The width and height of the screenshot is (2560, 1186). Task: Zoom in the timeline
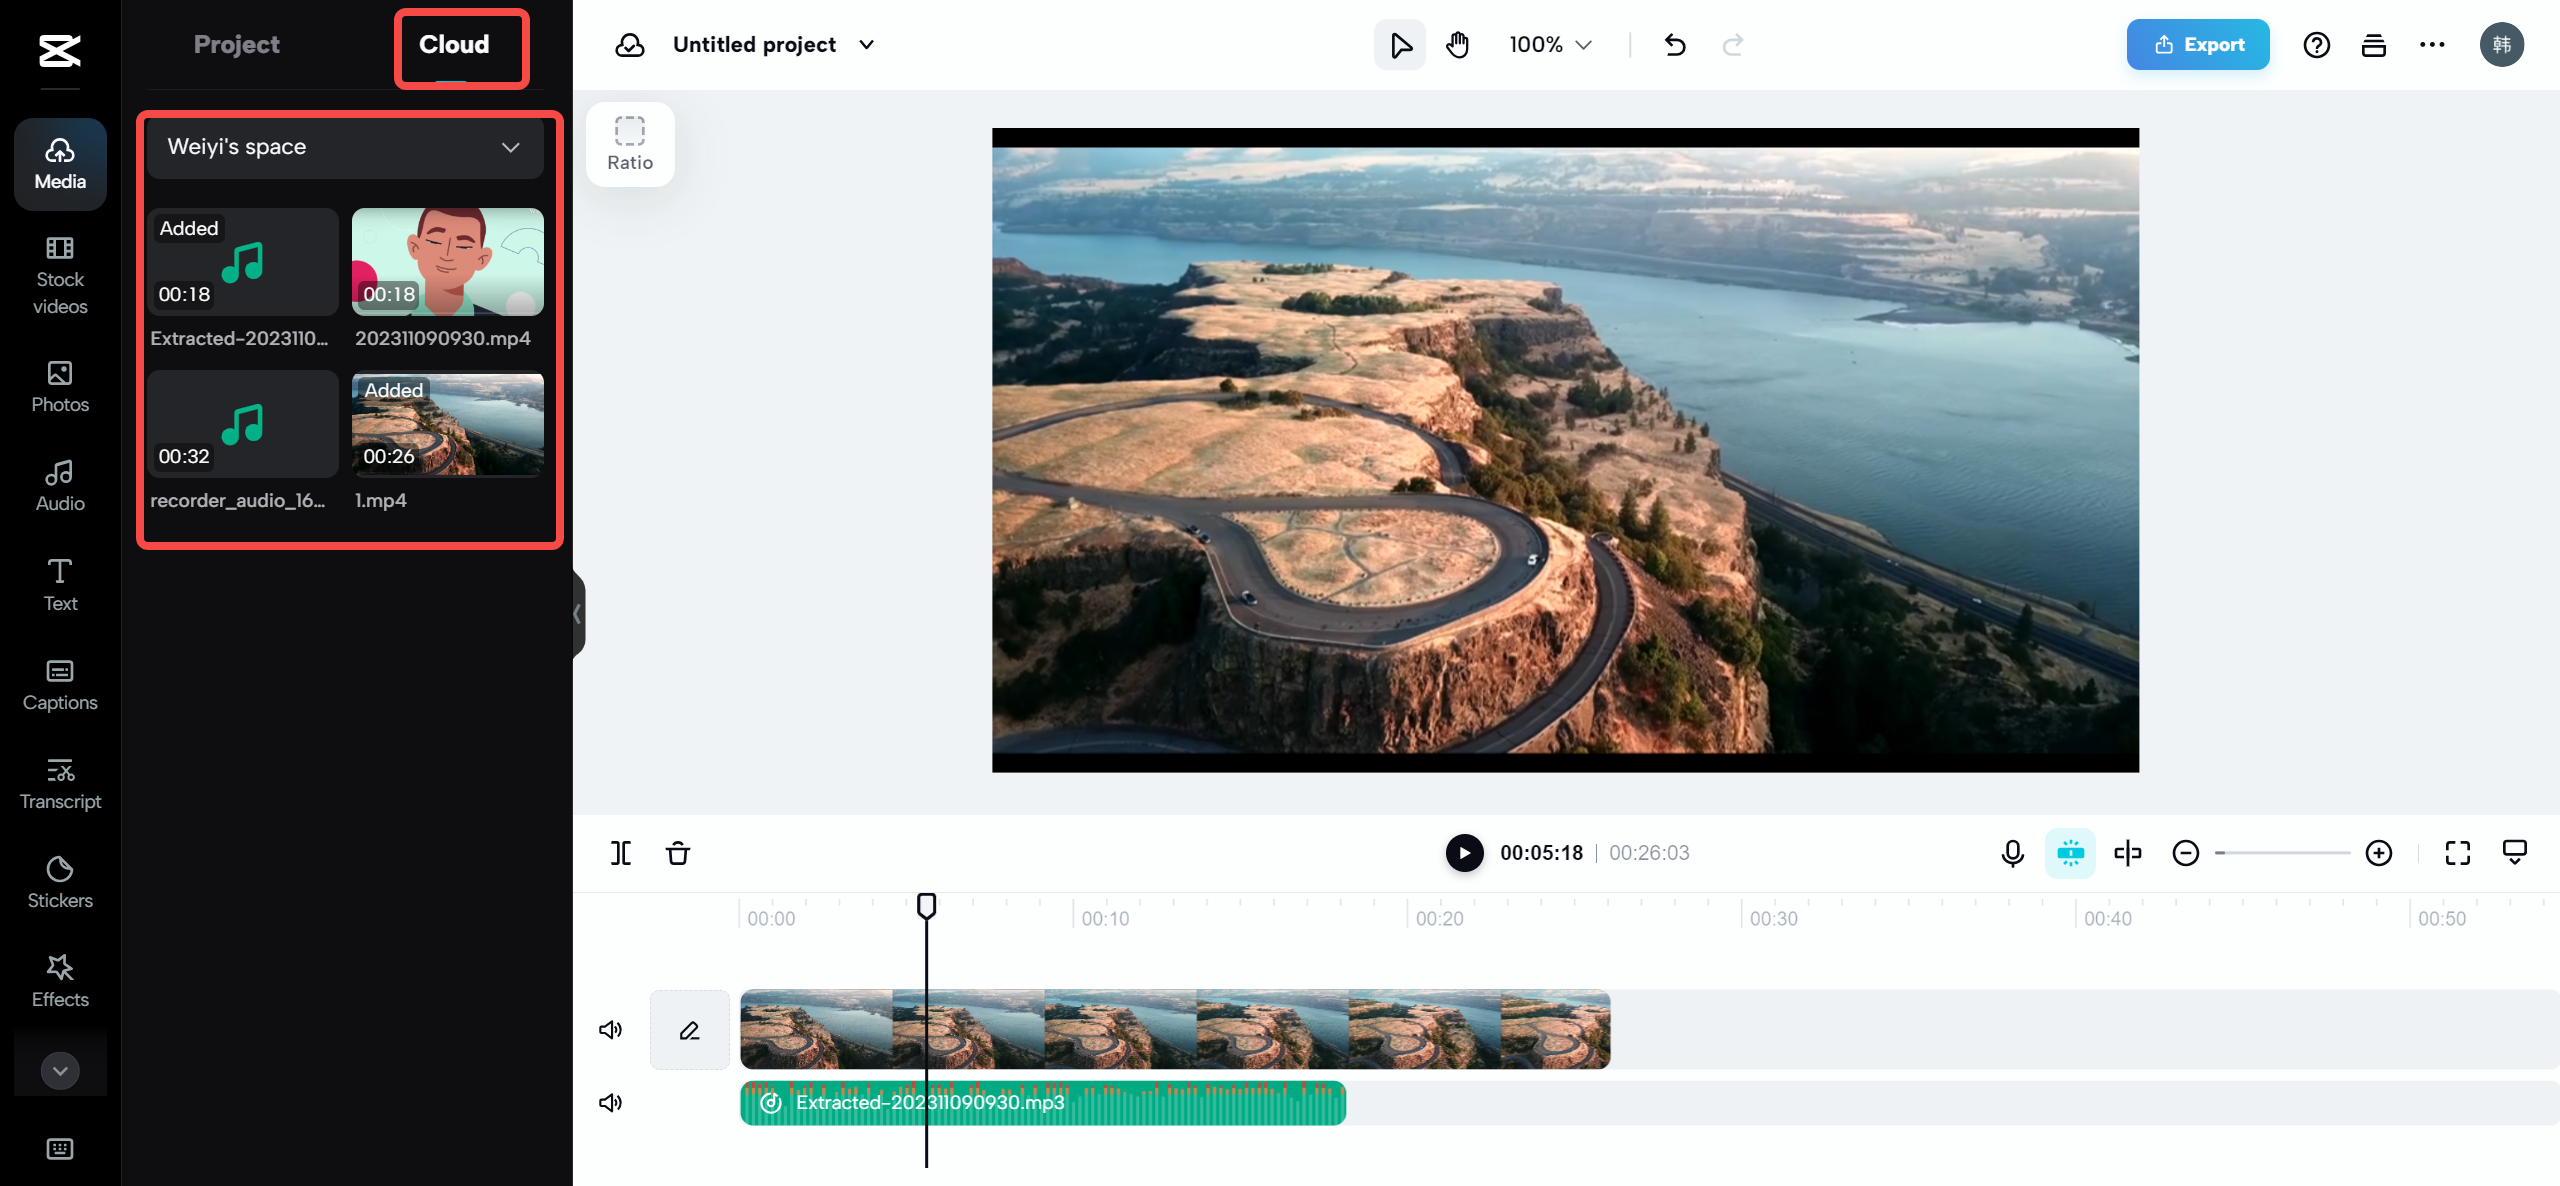pos(2379,853)
